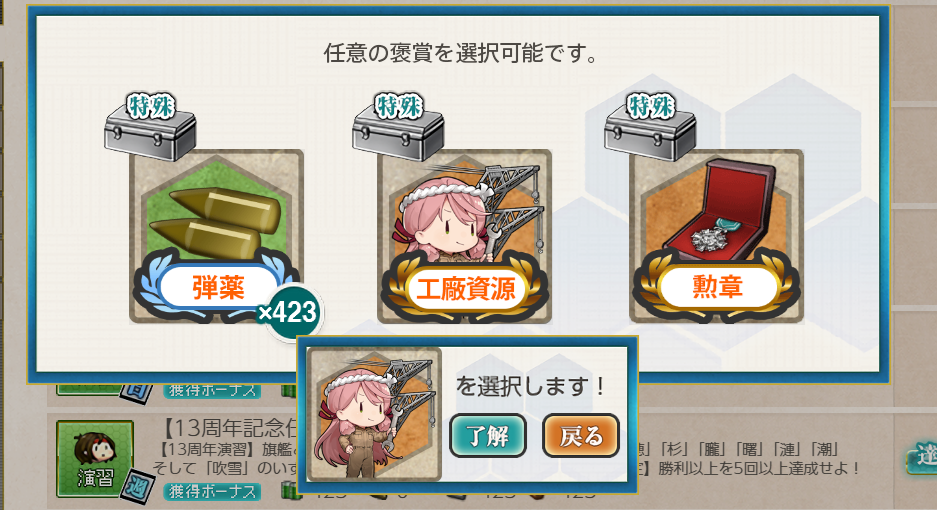Open the 13周年記念 quest title

pyautogui.click(x=229, y=428)
